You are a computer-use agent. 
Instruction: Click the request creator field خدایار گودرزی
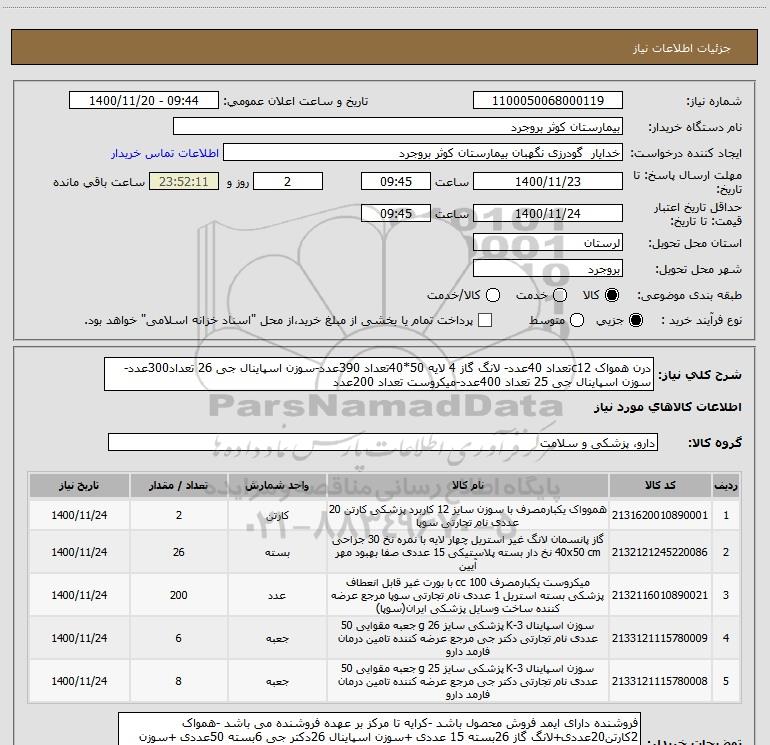point(423,153)
